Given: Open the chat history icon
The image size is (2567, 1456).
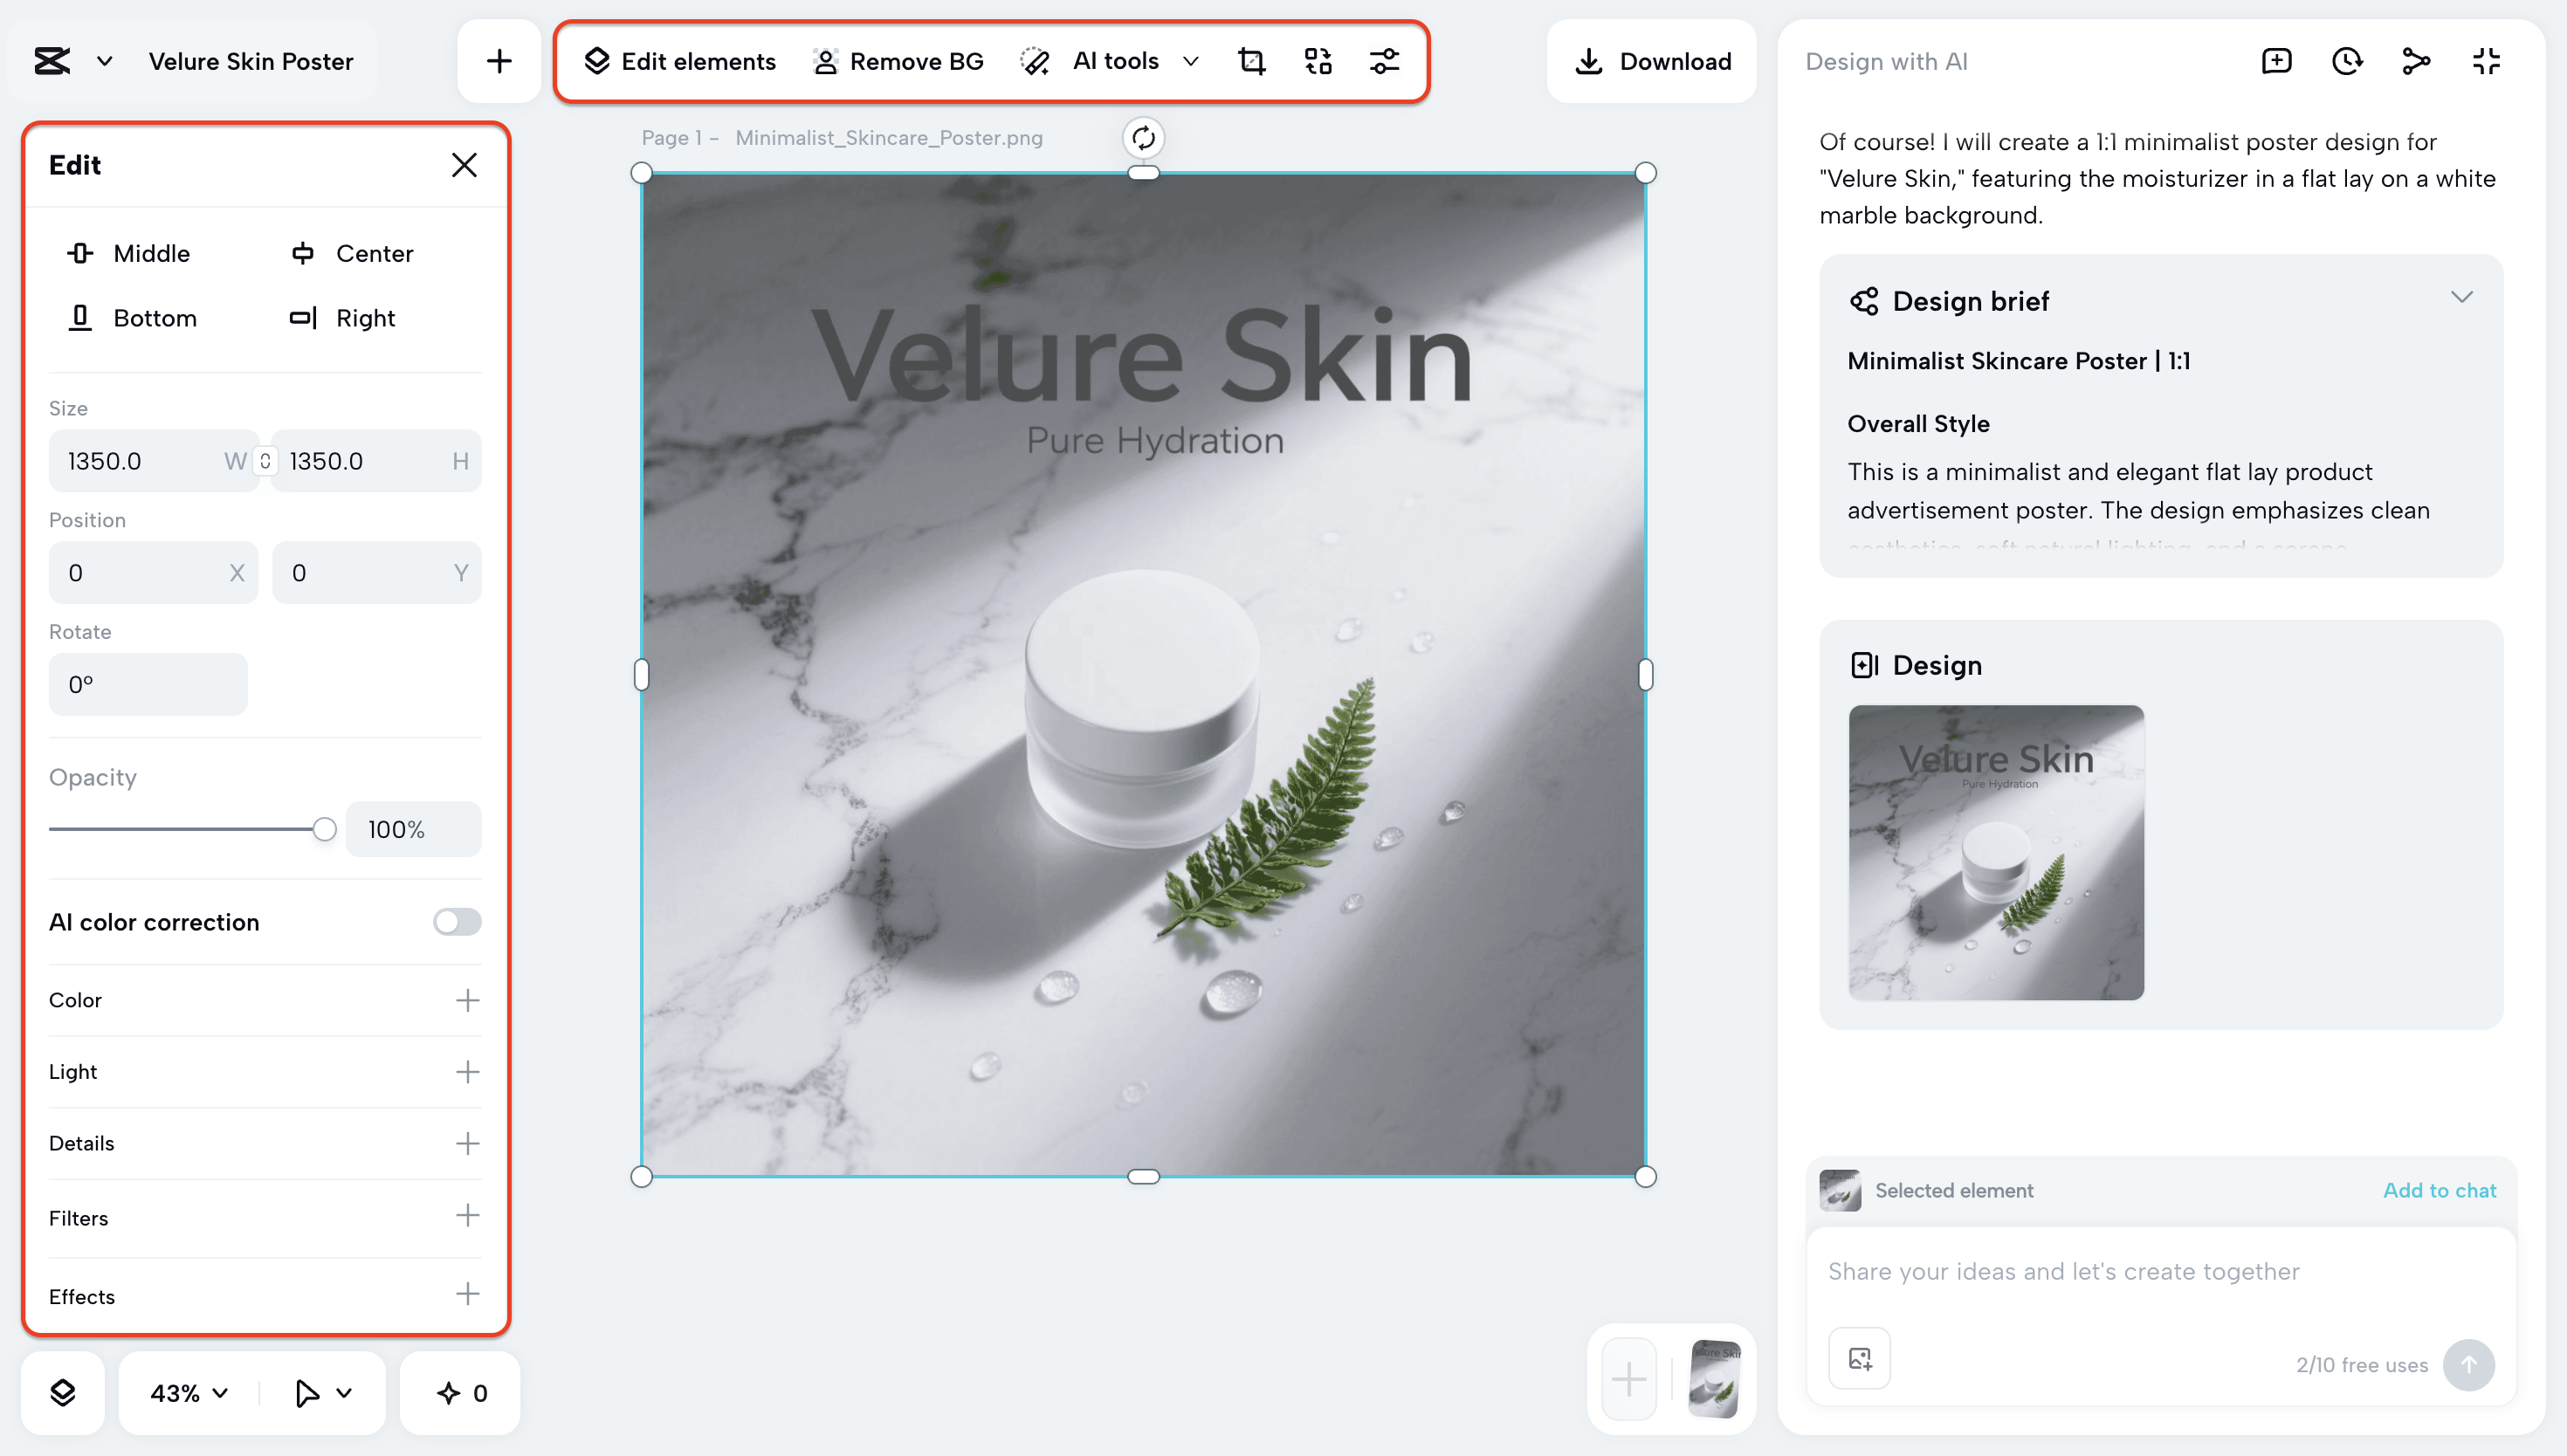Looking at the screenshot, I should coord(2347,61).
